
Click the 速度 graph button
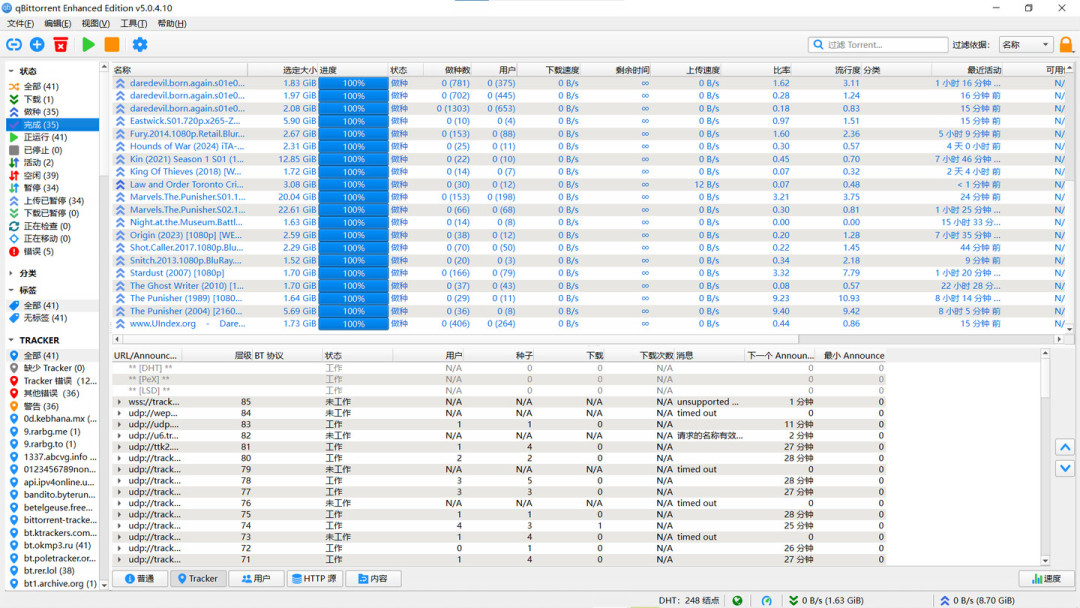point(1046,578)
